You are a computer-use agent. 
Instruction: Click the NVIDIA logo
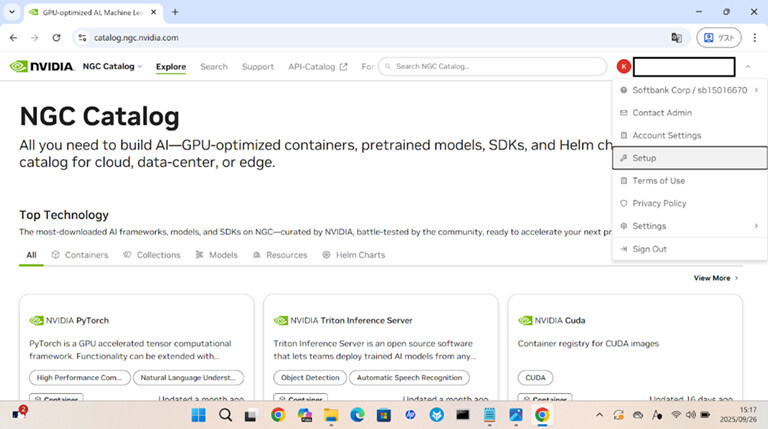42,66
